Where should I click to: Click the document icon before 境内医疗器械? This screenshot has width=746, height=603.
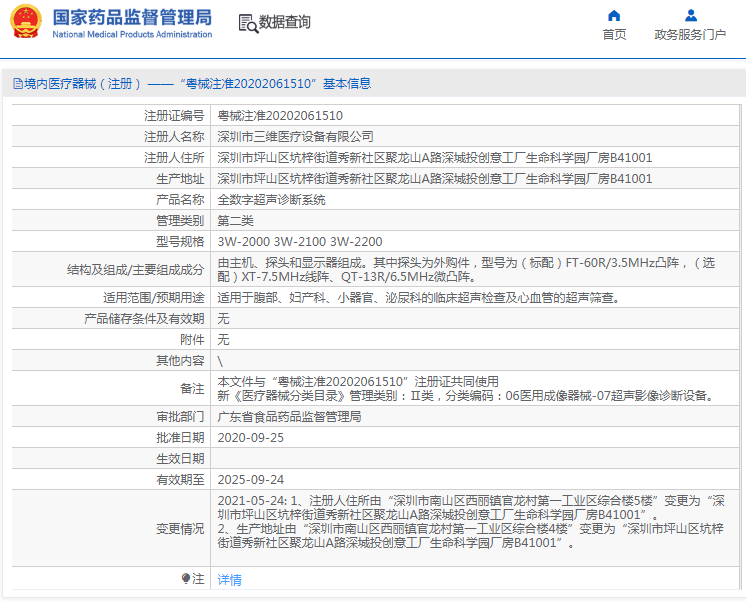(x=18, y=84)
